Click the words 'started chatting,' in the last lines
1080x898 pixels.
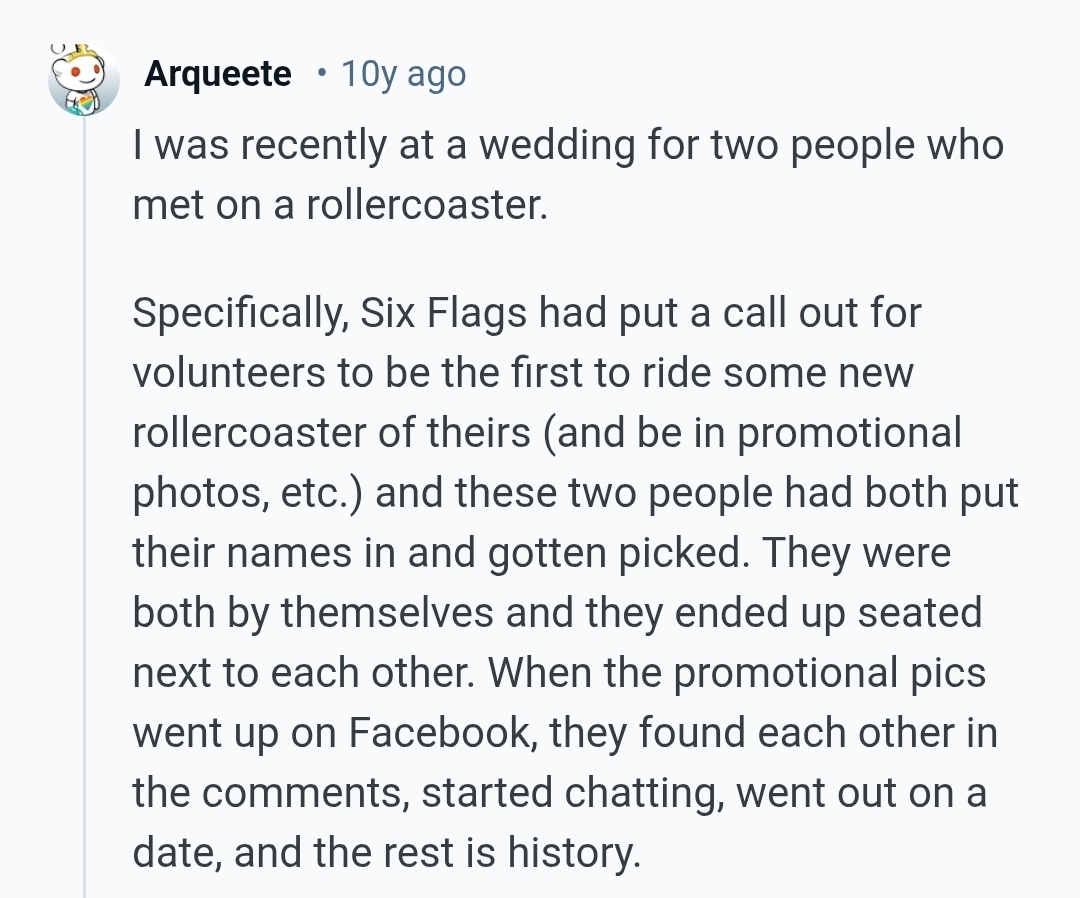565,793
